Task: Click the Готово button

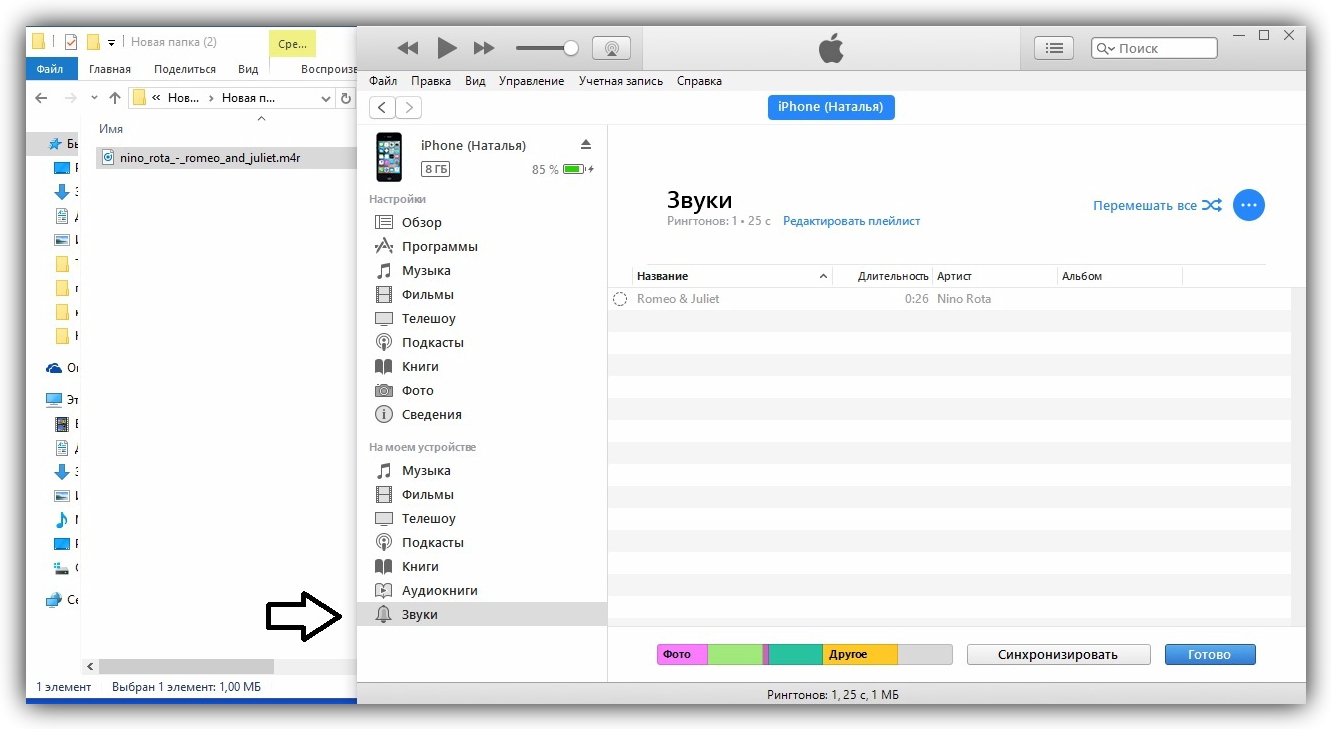Action: (1210, 654)
